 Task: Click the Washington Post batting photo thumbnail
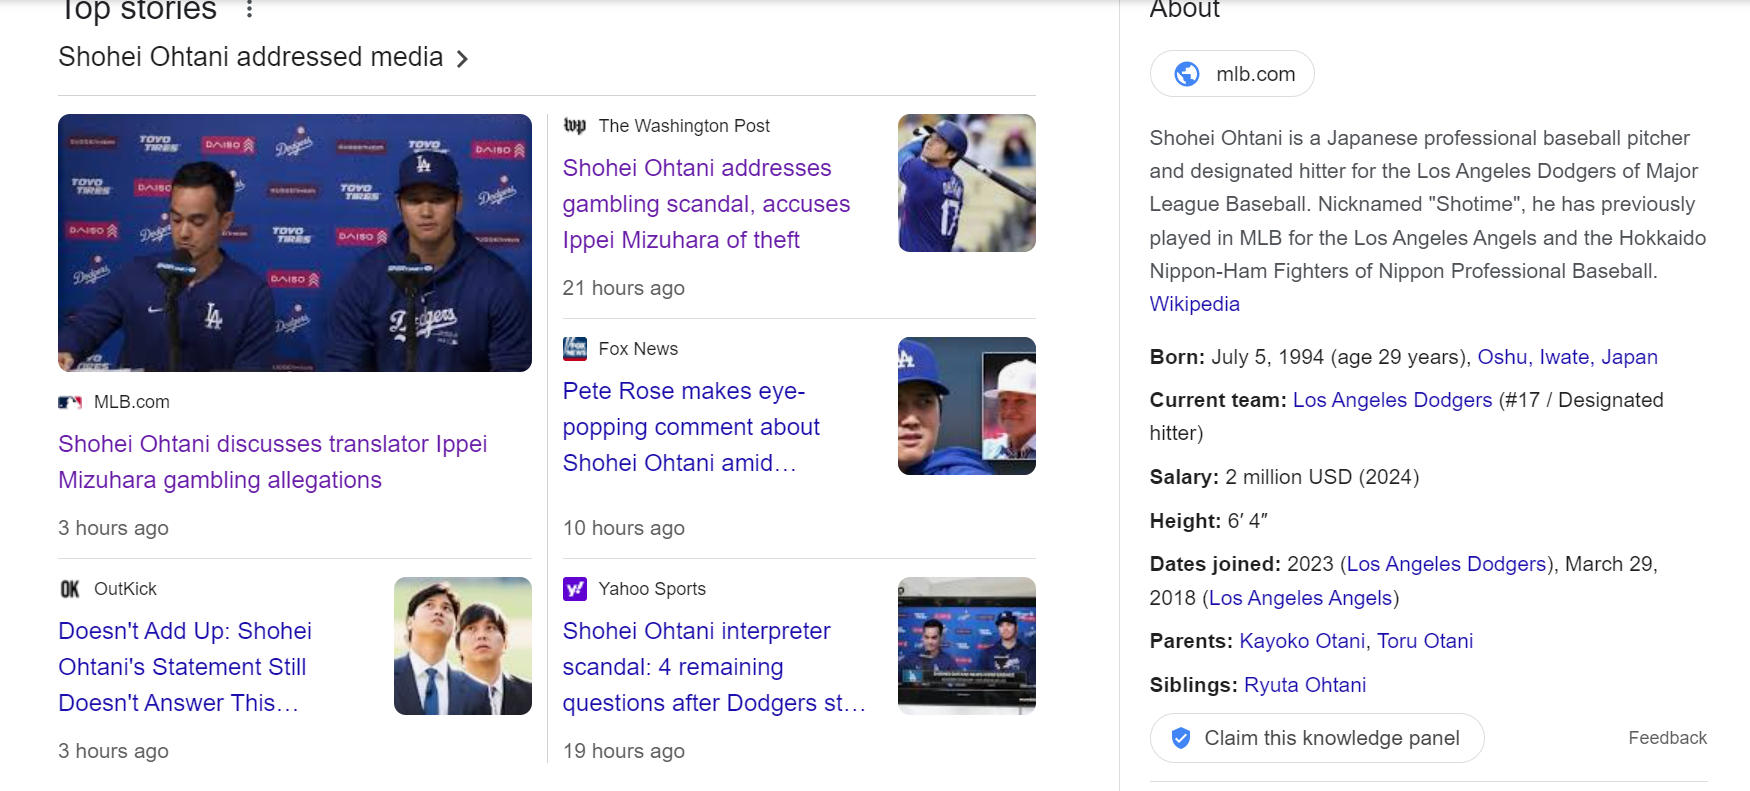point(967,183)
